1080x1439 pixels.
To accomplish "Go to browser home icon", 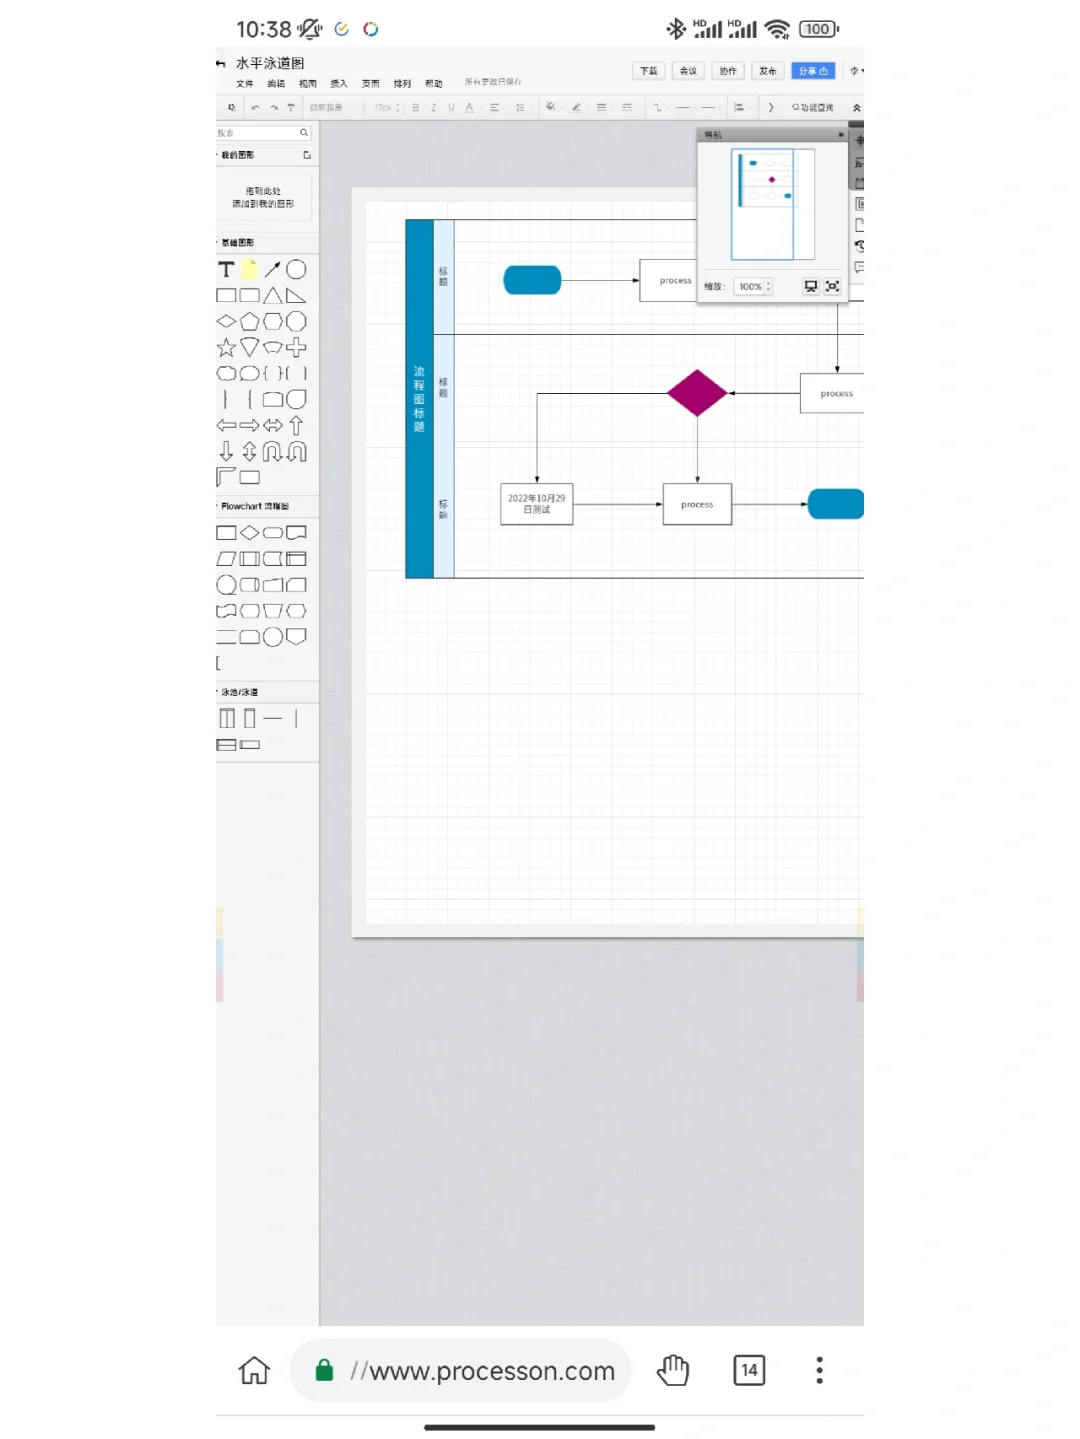I will 254,1370.
